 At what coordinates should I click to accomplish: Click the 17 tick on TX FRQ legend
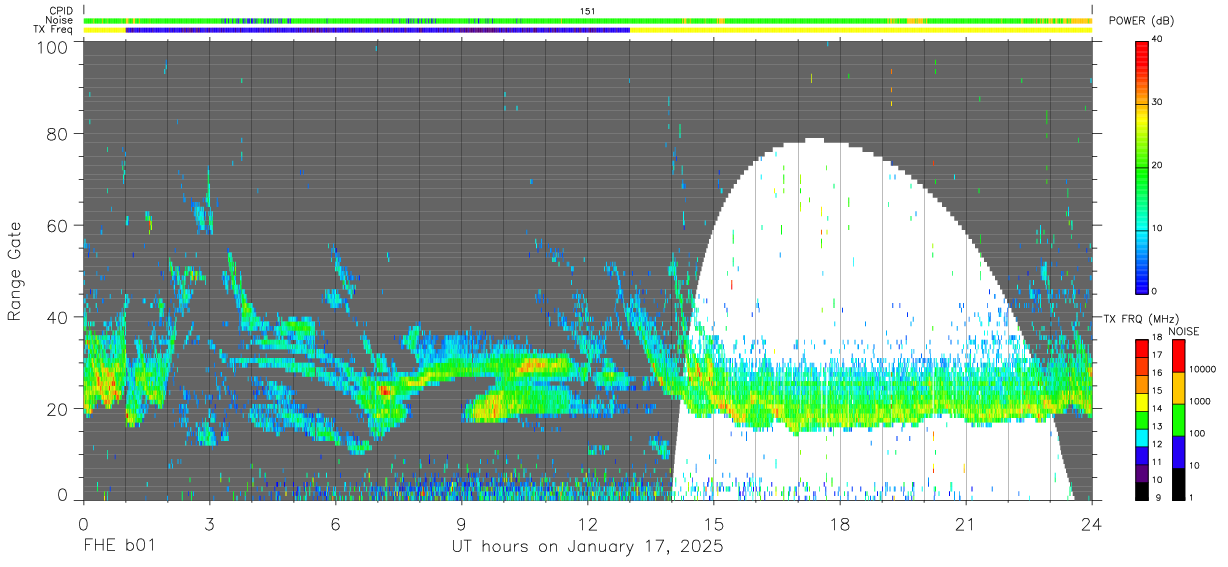(x=1157, y=355)
